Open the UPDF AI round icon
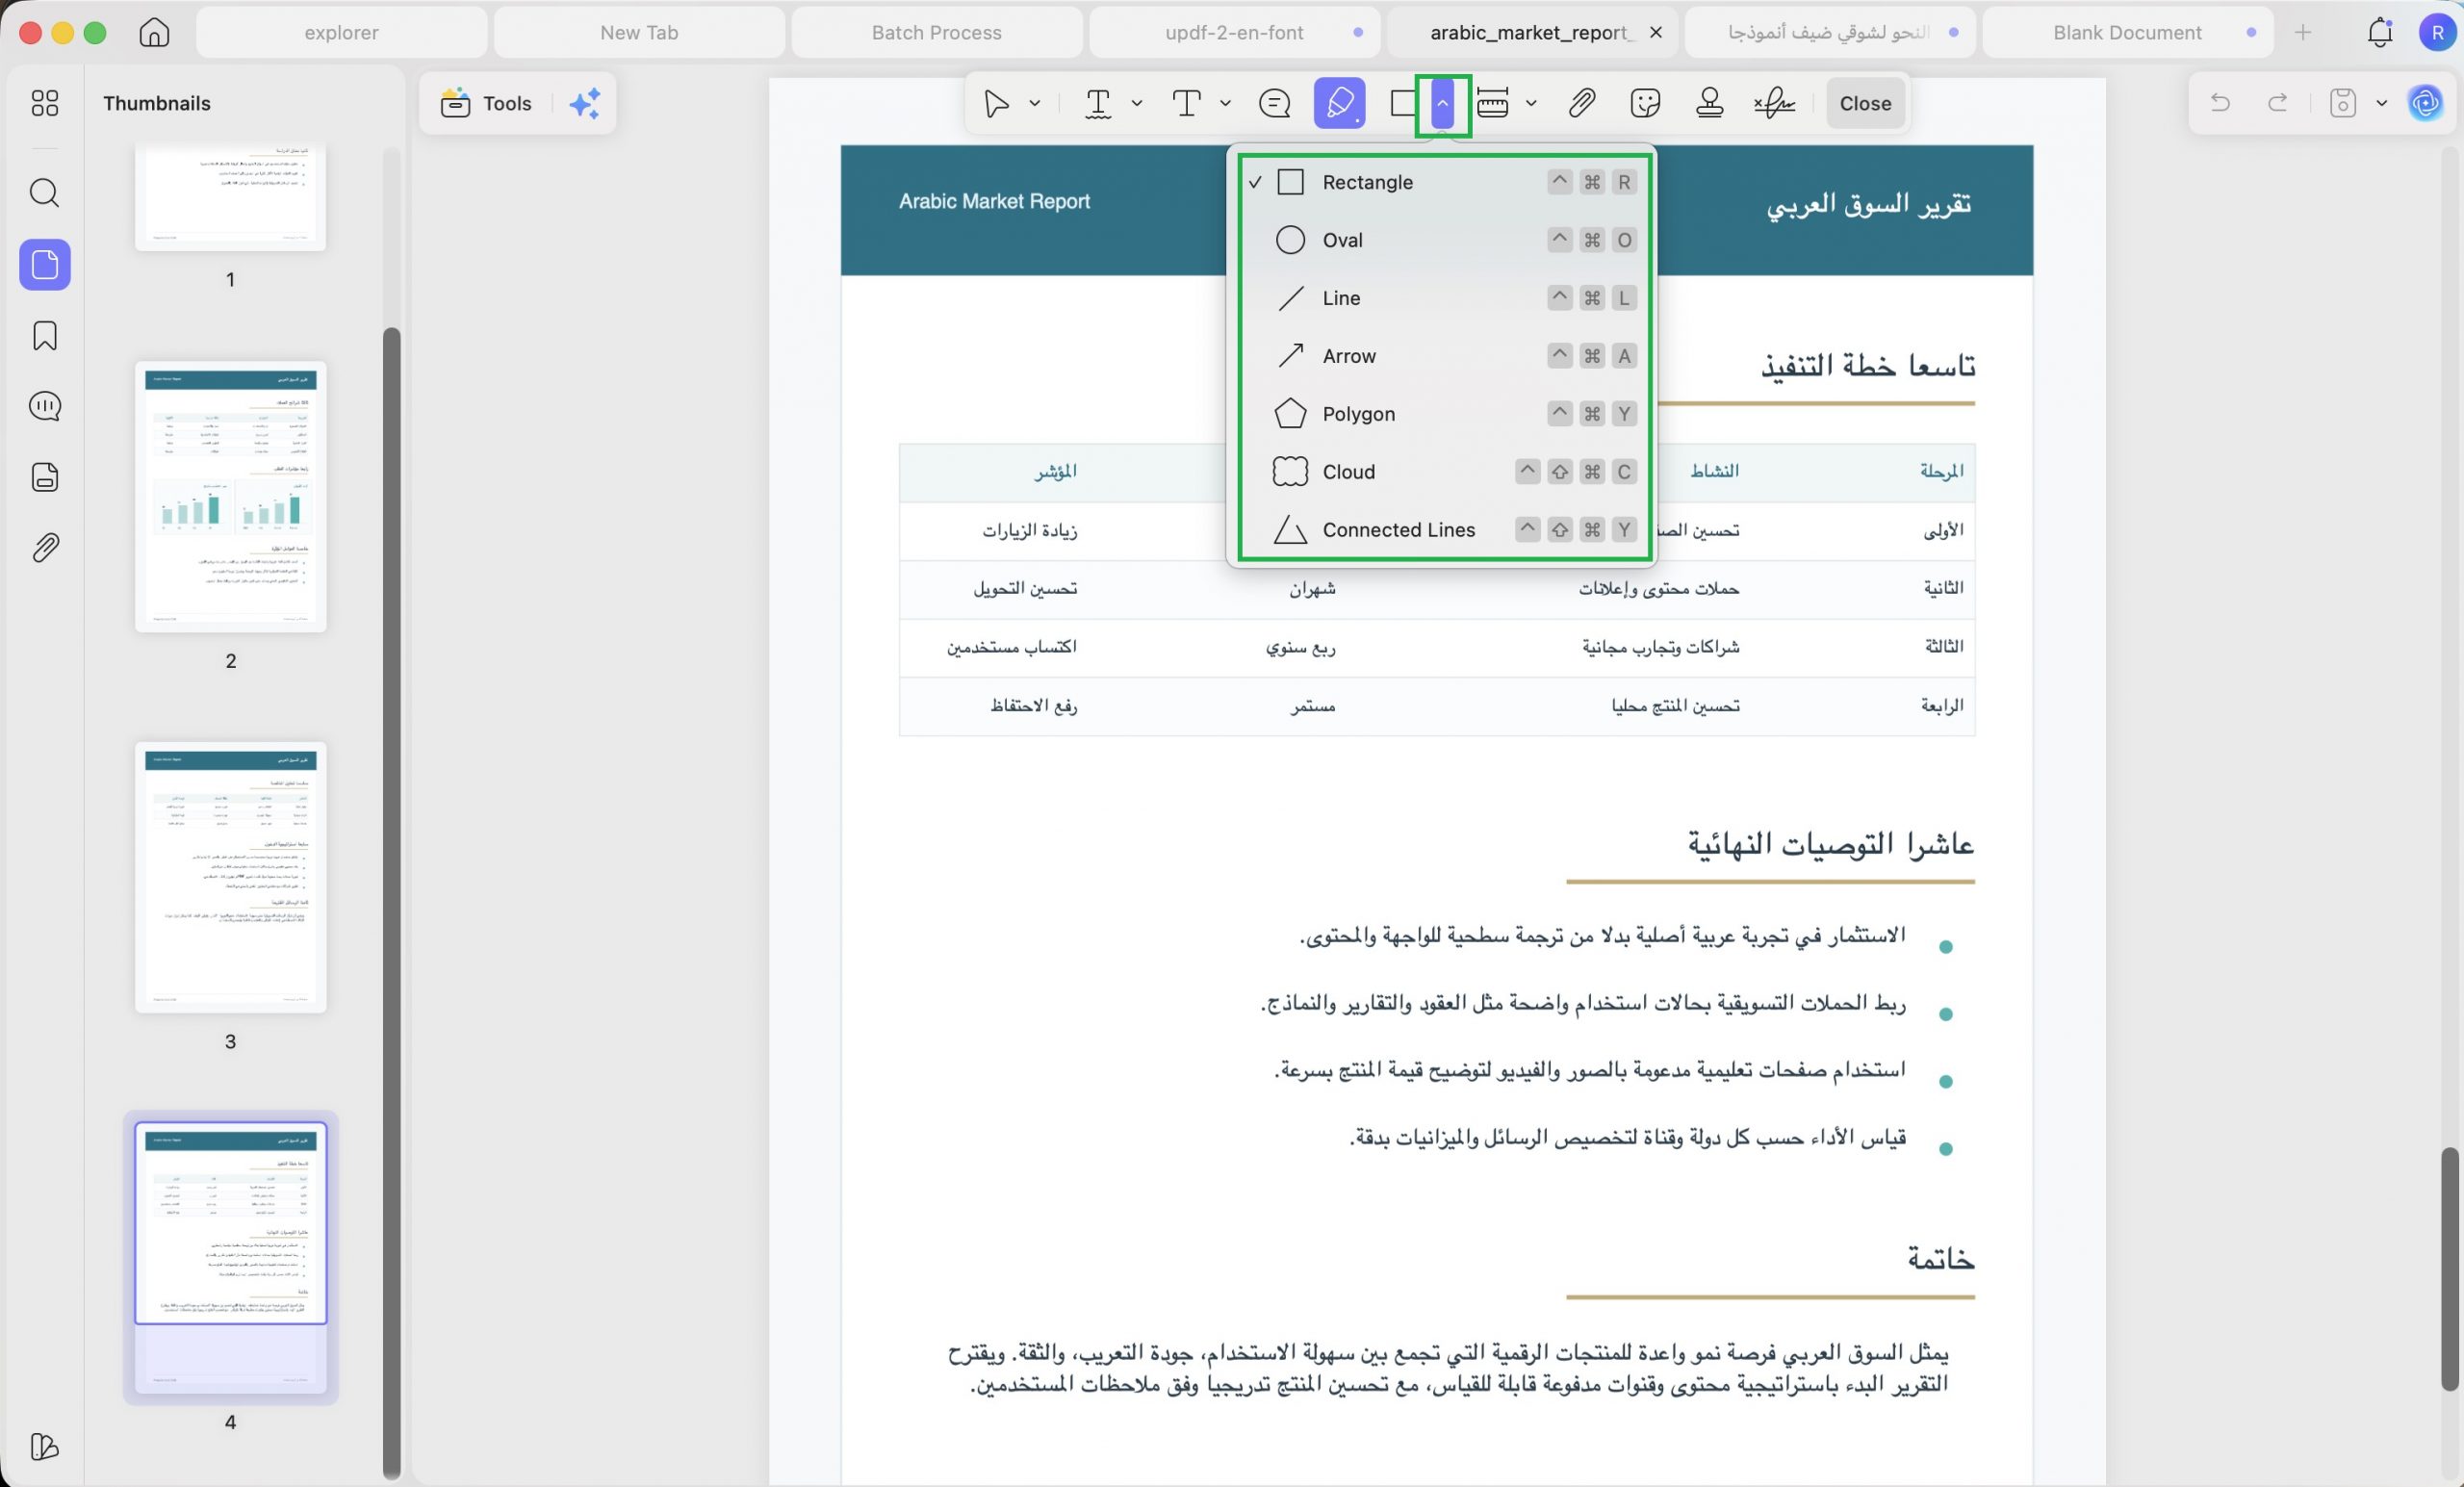Viewport: 2464px width, 1487px height. (2425, 103)
